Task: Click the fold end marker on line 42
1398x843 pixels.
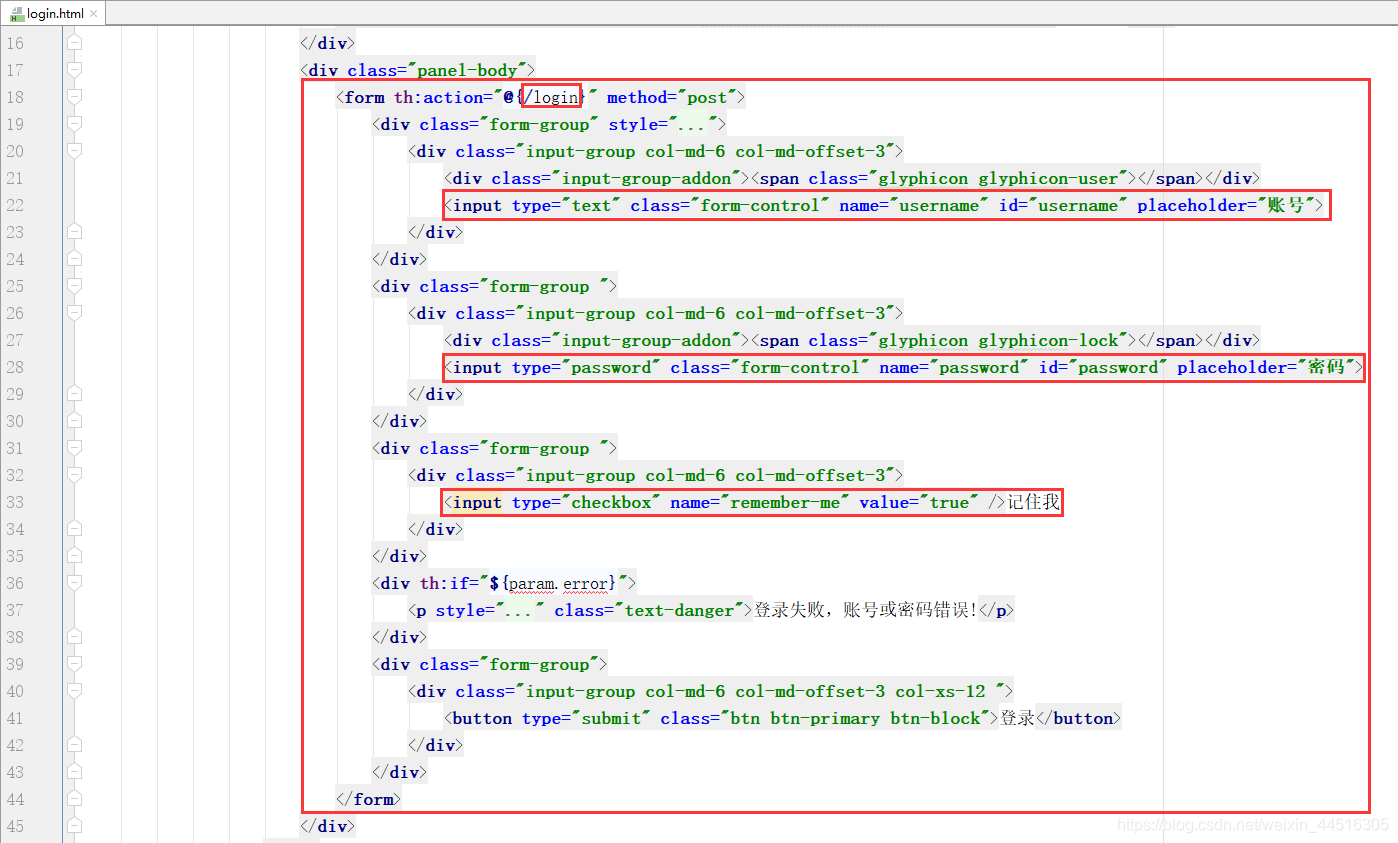Action: click(x=74, y=745)
